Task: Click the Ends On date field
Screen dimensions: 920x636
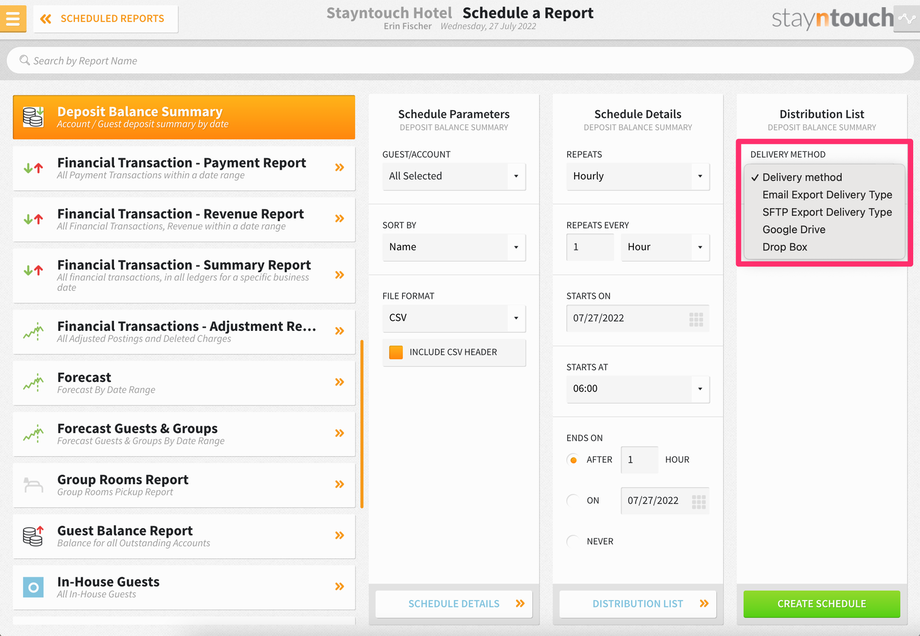Action: pos(665,500)
